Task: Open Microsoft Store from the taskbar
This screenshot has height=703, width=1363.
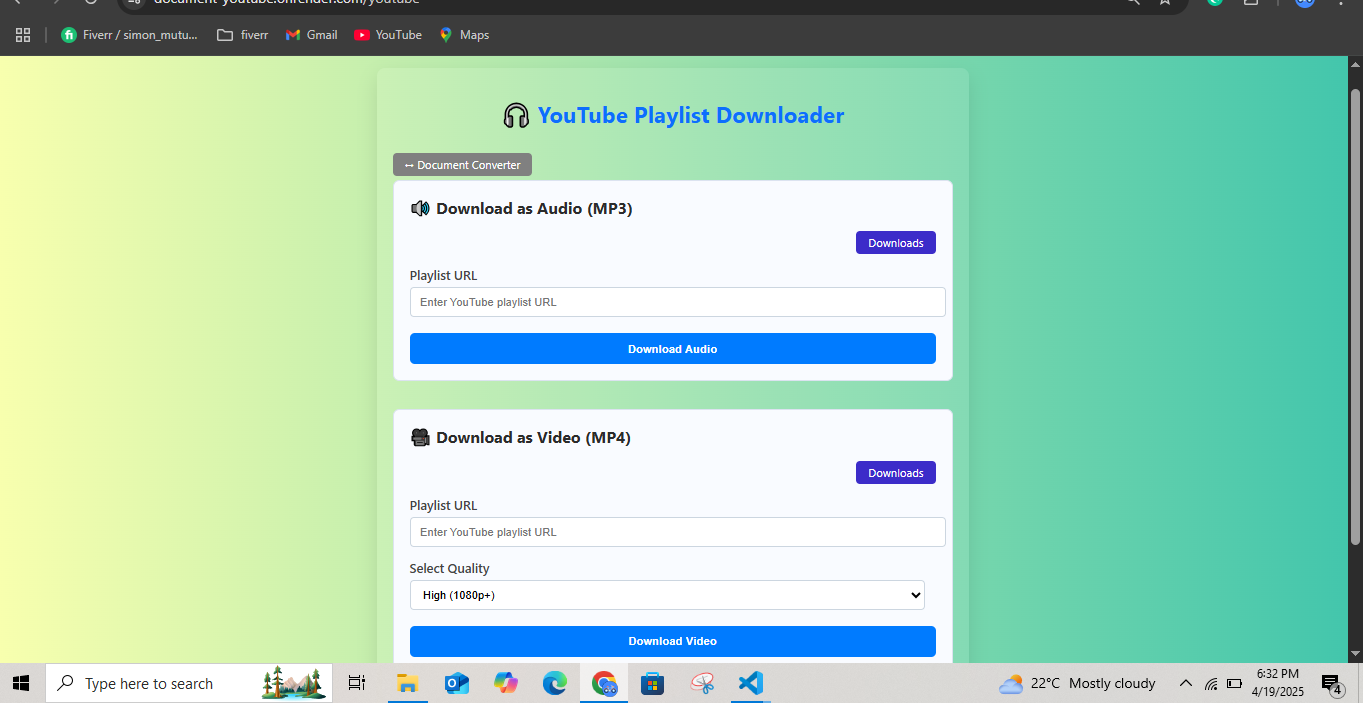Action: pyautogui.click(x=653, y=684)
